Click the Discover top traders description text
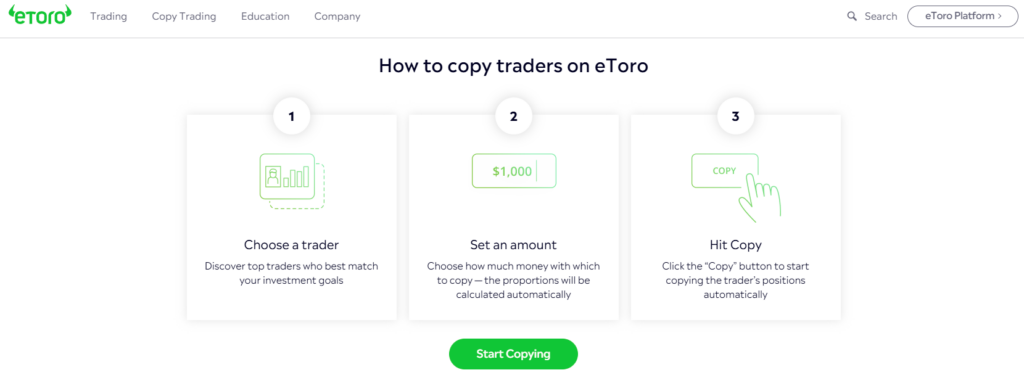This screenshot has width=1024, height=383. coord(291,274)
